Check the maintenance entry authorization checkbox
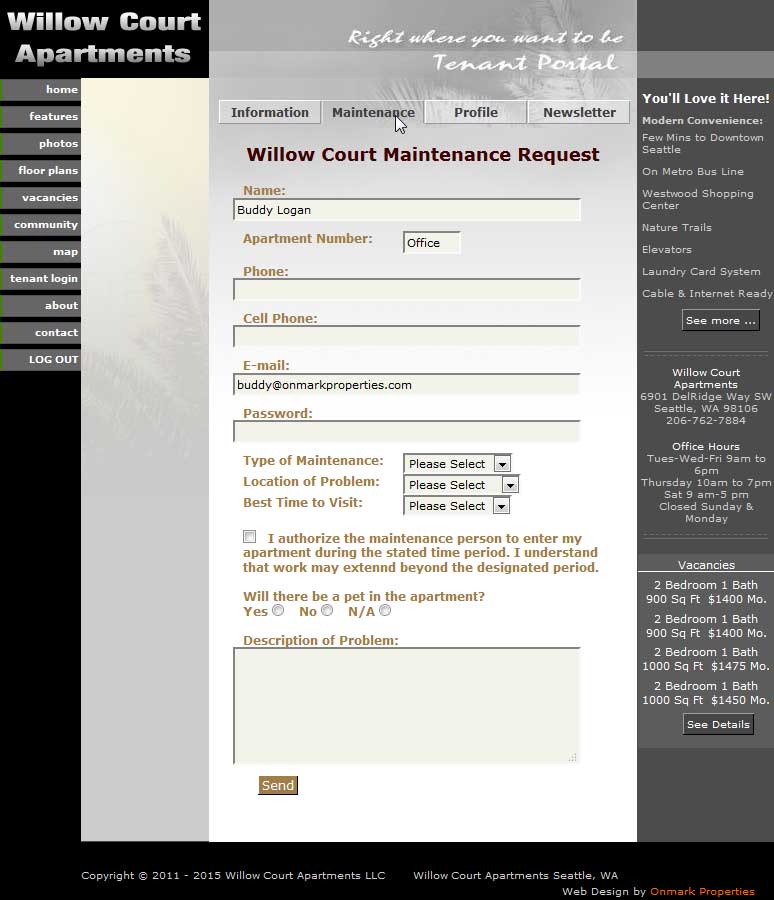 tap(249, 537)
